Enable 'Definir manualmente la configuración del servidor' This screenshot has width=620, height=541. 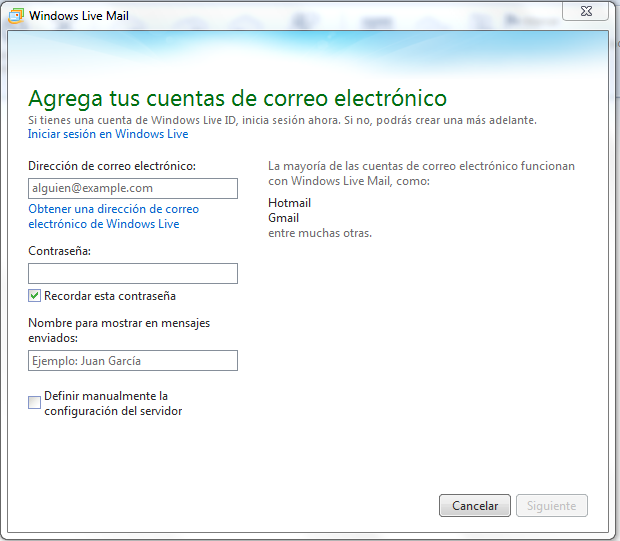(x=35, y=402)
